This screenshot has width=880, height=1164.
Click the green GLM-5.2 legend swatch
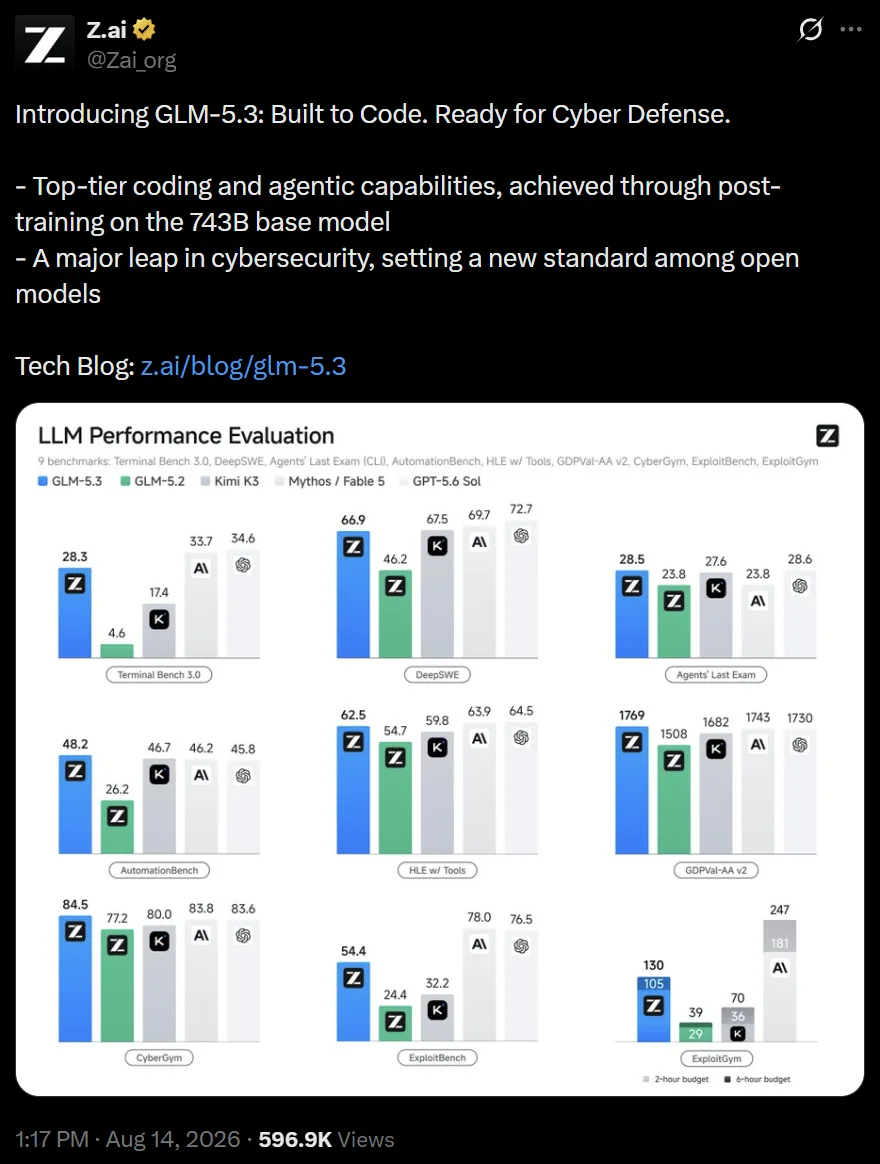126,481
